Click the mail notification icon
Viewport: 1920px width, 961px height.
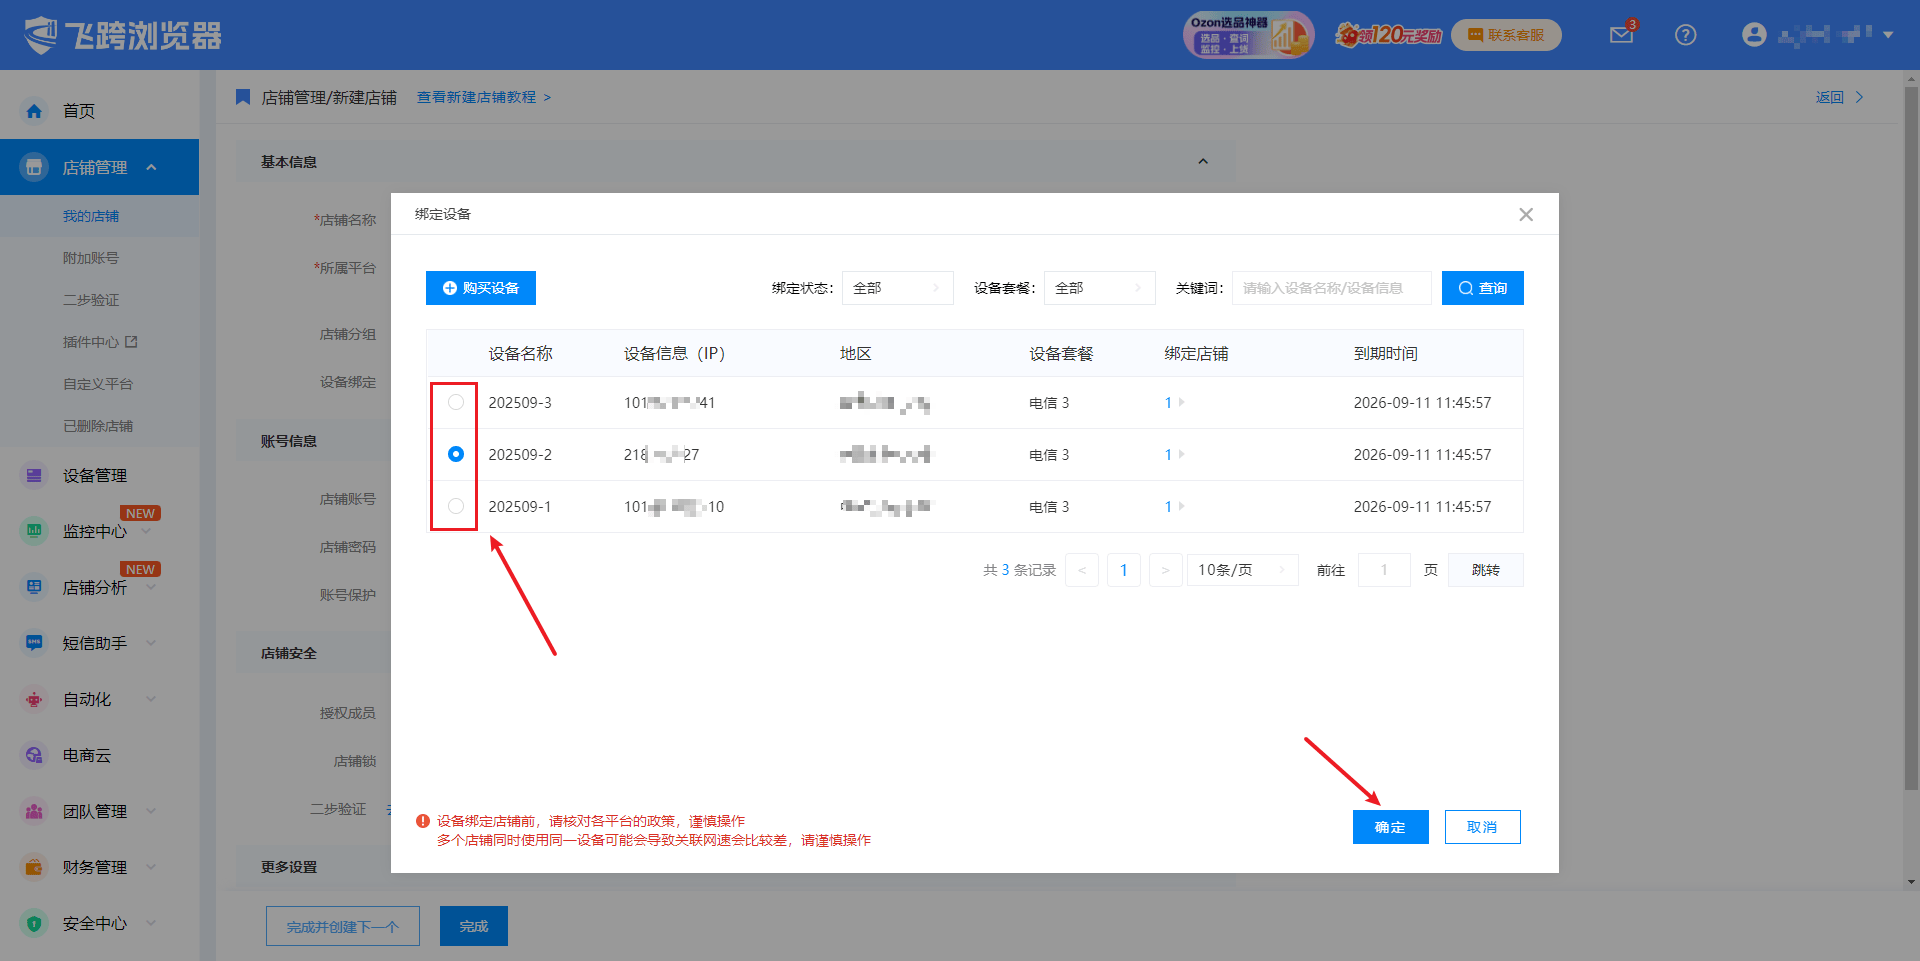pos(1621,35)
